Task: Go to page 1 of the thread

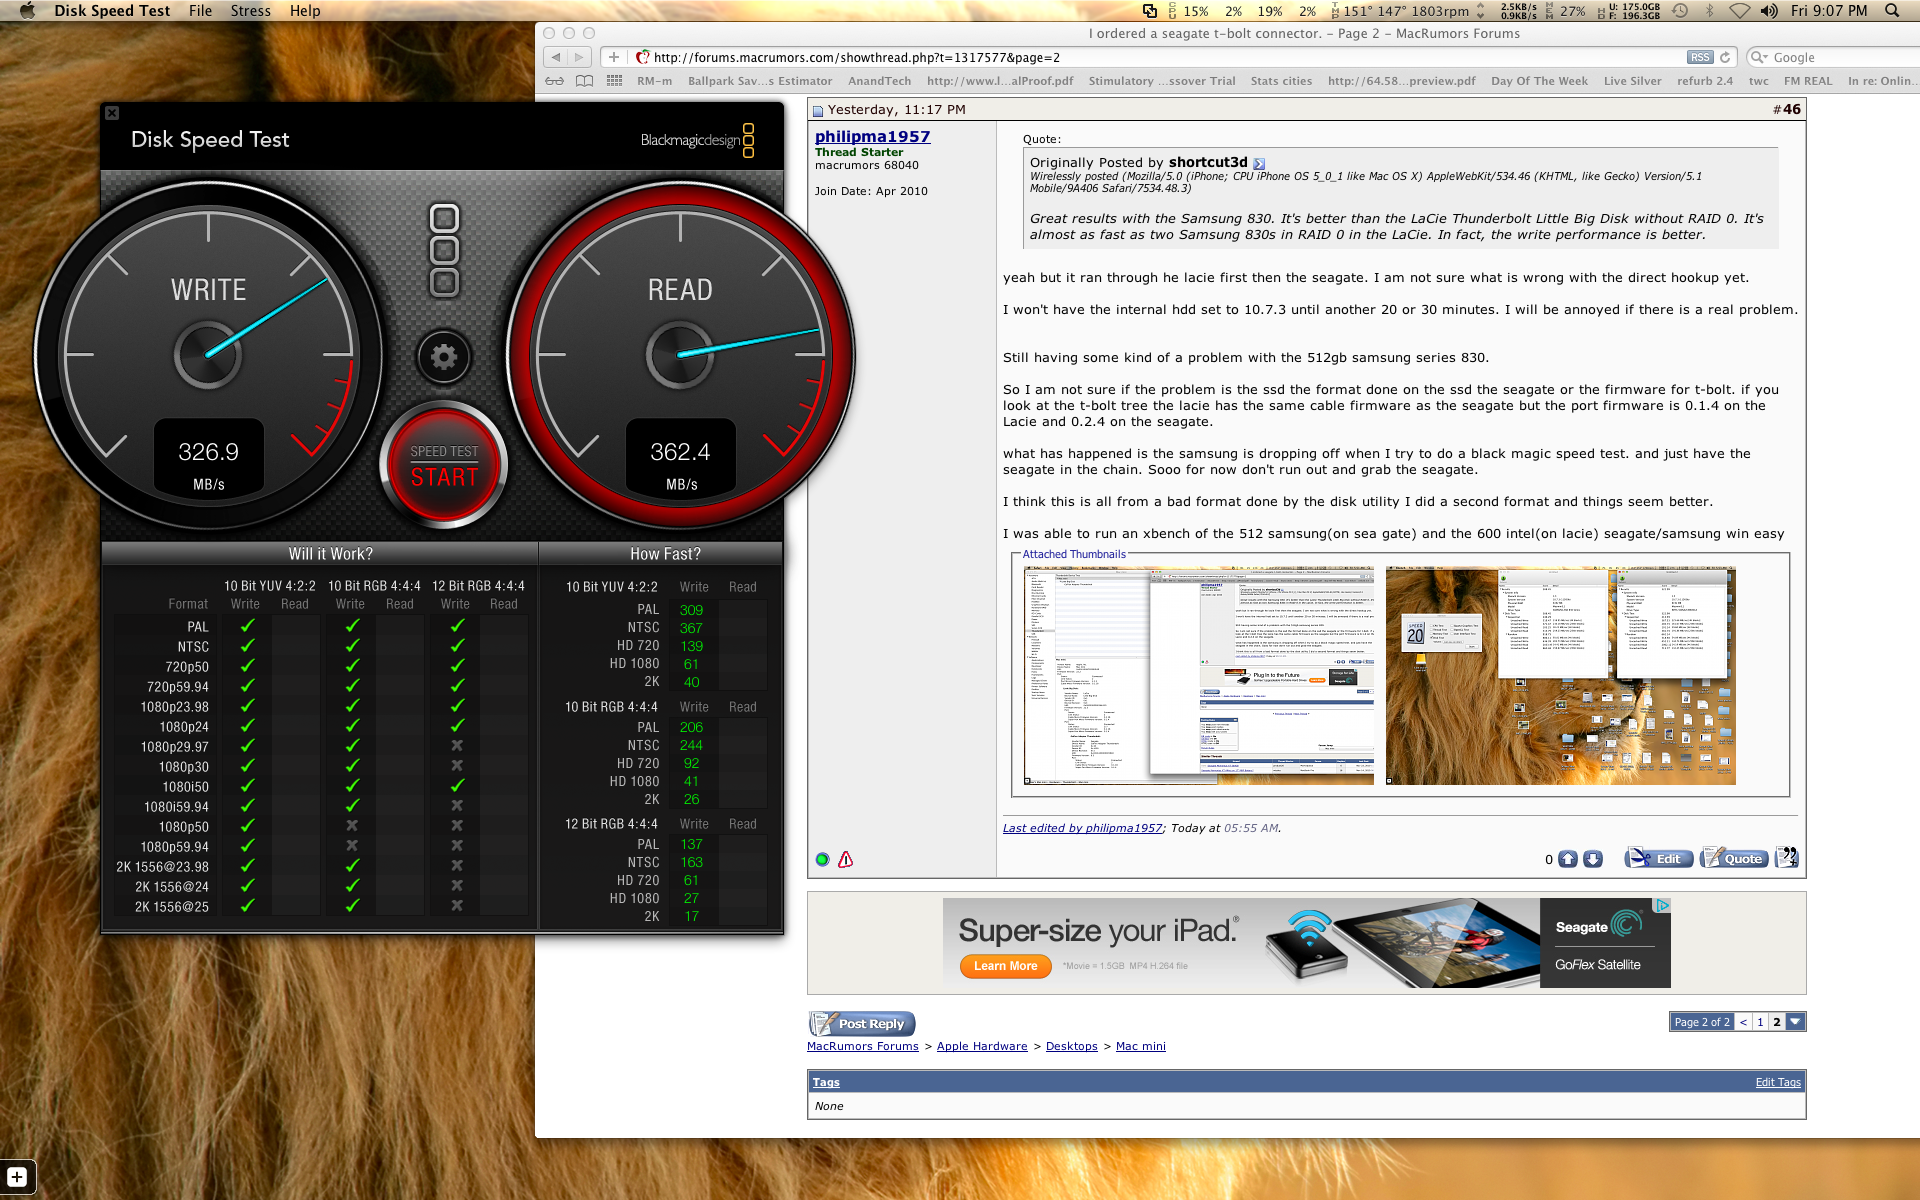Action: [1760, 1022]
